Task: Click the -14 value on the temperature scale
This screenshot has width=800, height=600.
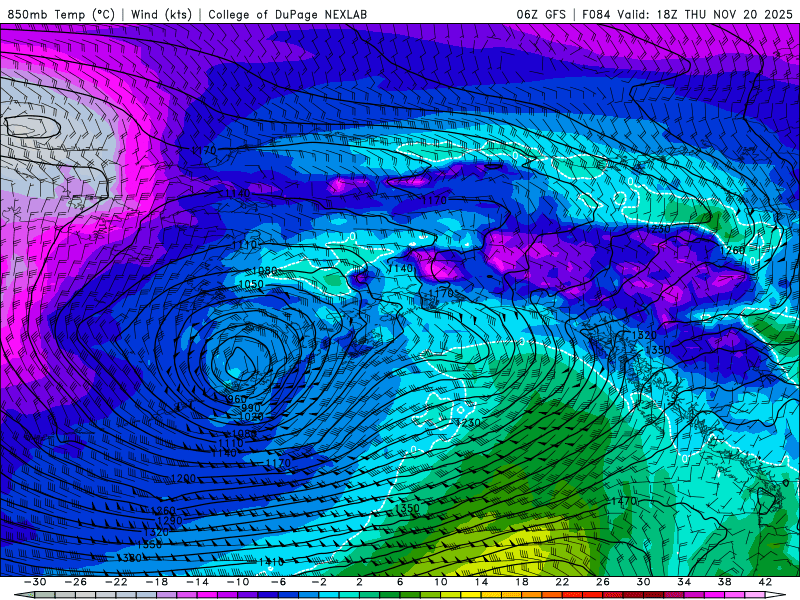Action: (x=197, y=582)
